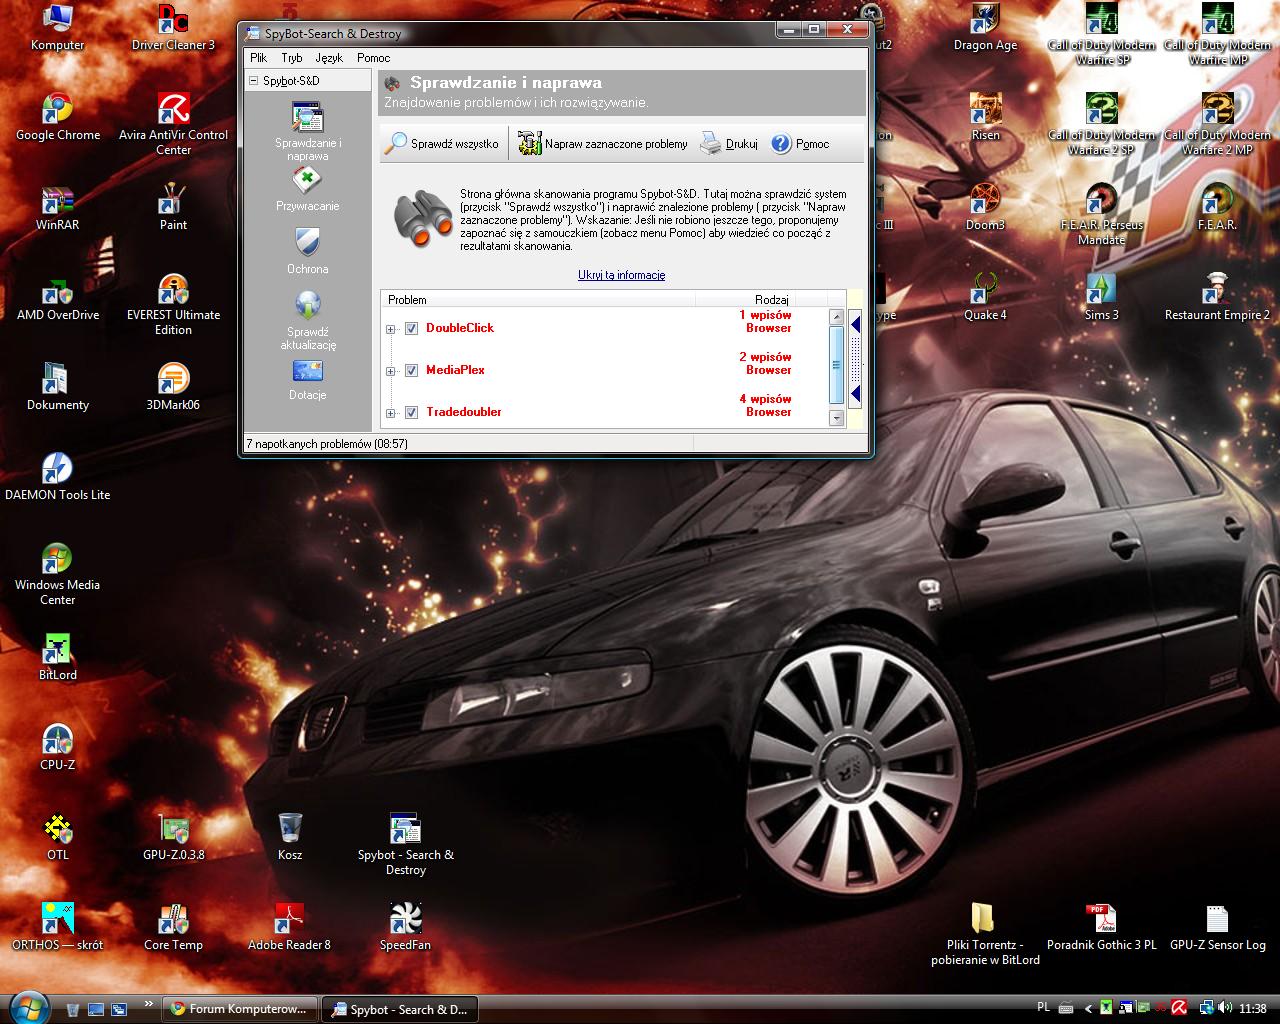Expand the Tradedoubler tree entry
This screenshot has width=1280, height=1024.
coord(391,413)
